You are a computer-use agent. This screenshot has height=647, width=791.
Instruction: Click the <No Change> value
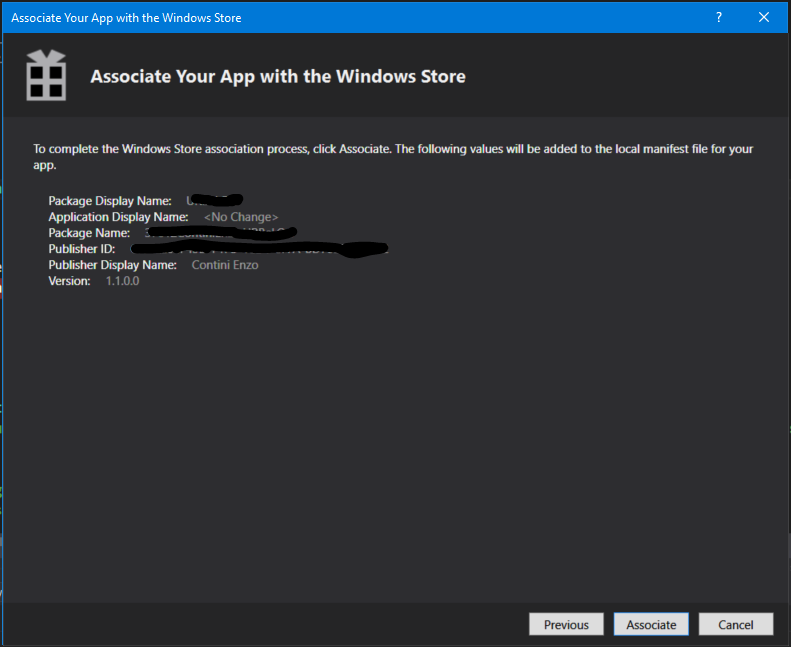point(241,217)
